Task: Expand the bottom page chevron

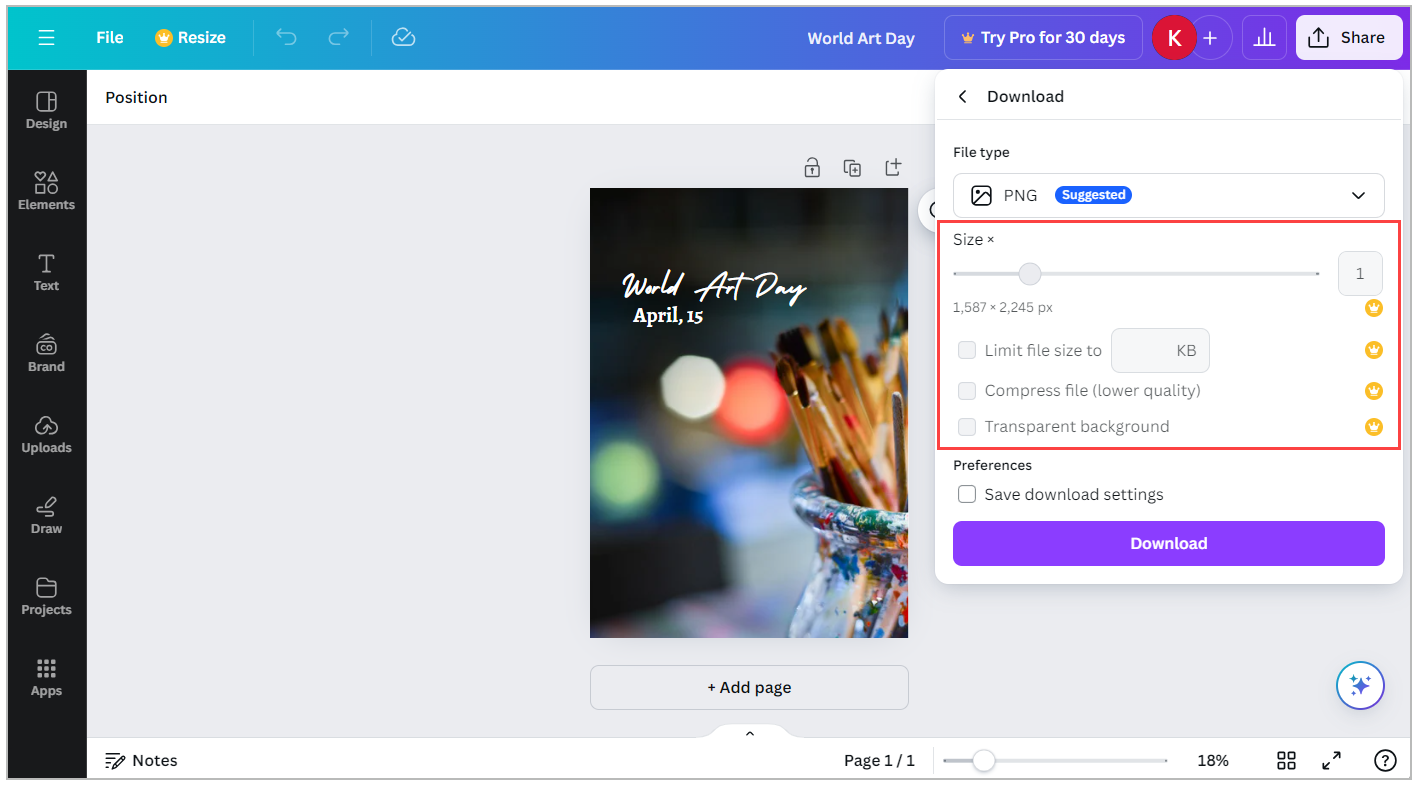Action: [748, 732]
